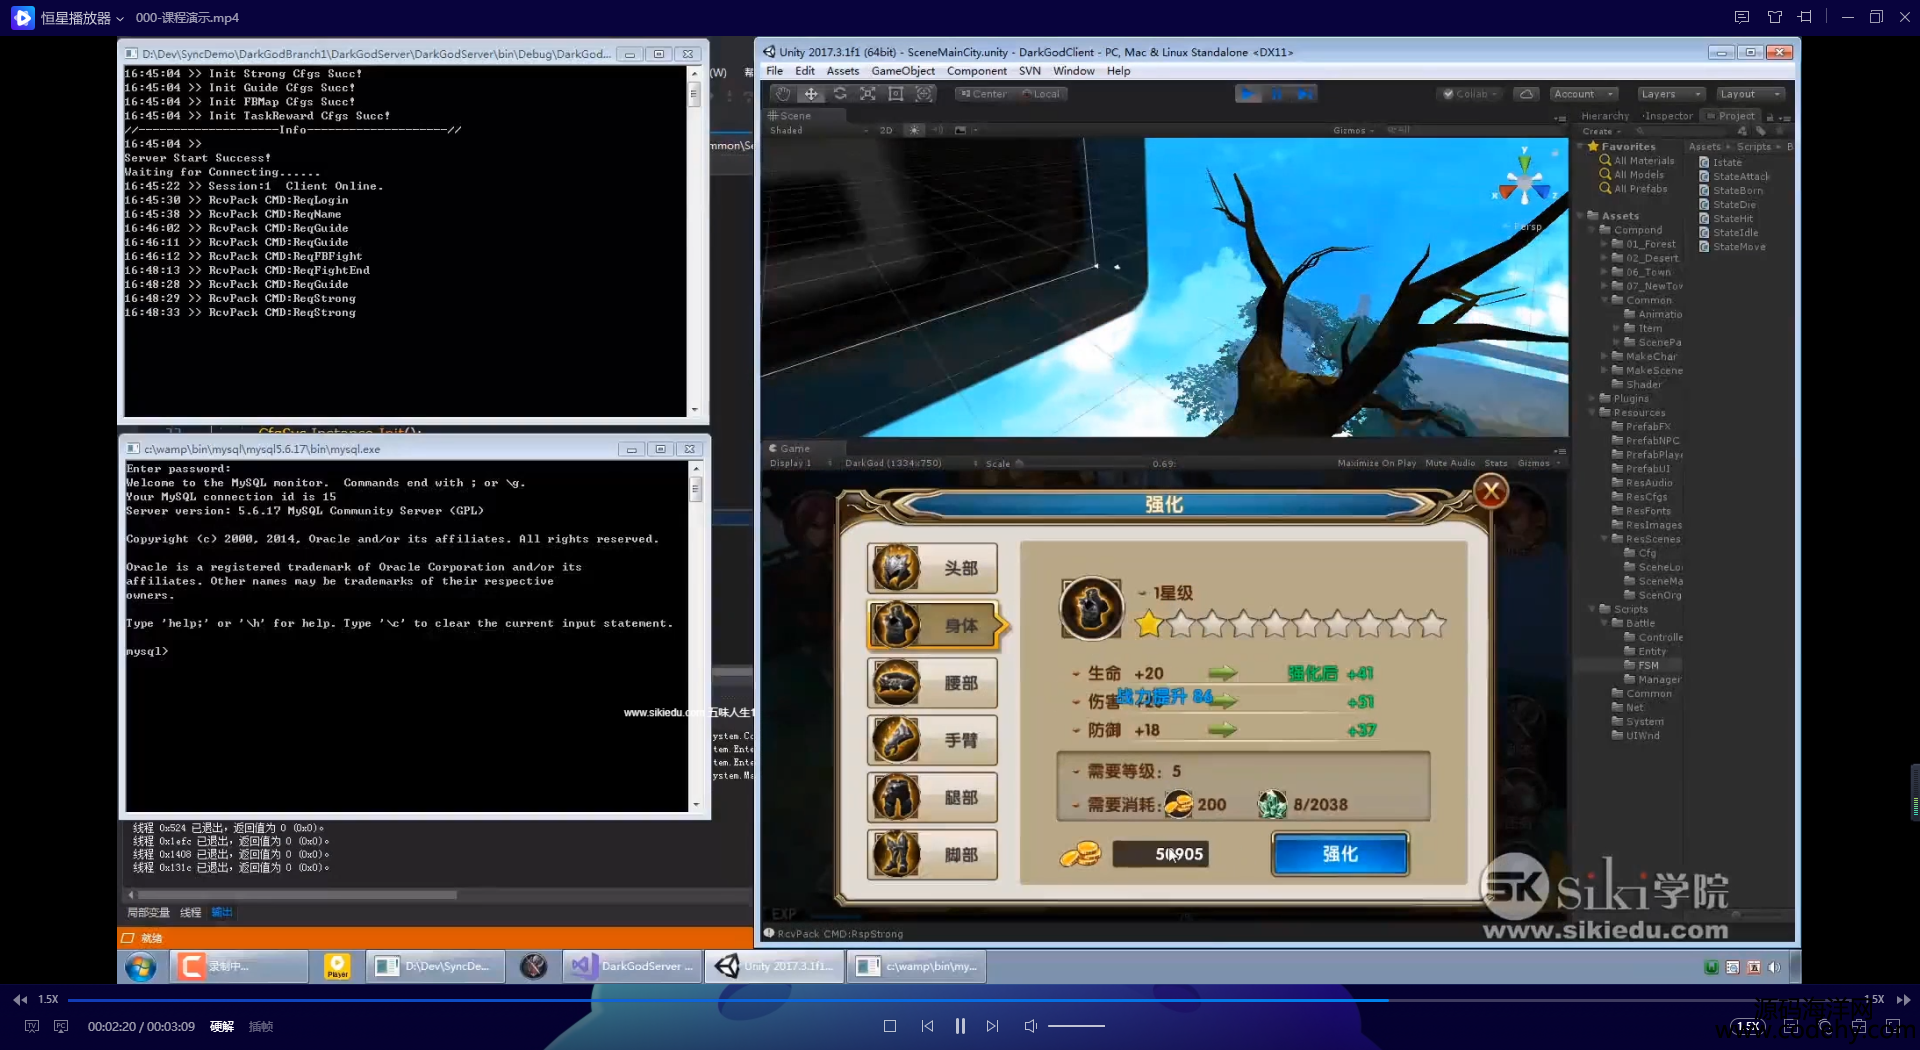Mute the video player volume
The height and width of the screenshot is (1050, 1920).
pos(1030,1026)
